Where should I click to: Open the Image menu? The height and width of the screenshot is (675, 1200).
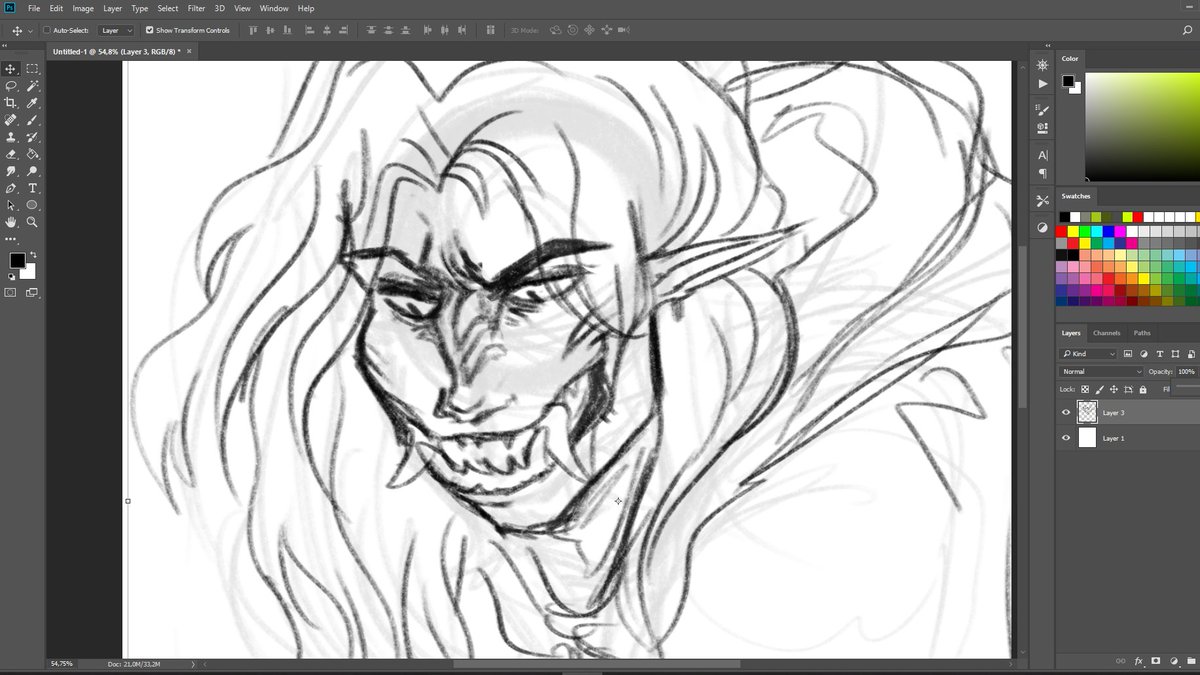(83, 8)
